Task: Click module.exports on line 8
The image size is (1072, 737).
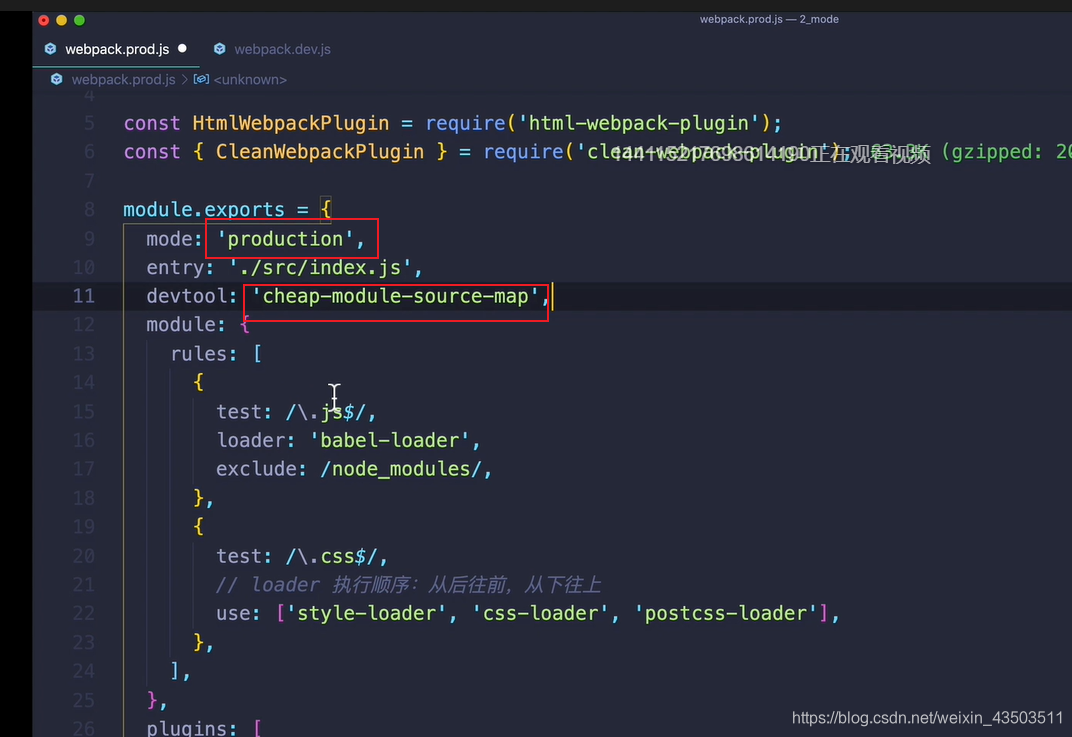Action: coord(204,209)
